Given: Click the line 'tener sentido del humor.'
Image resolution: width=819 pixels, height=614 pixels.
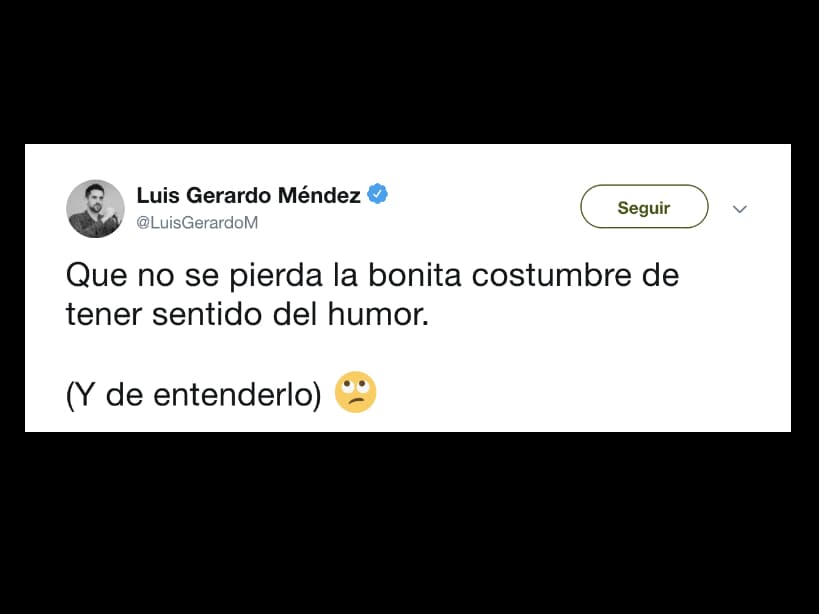Looking at the screenshot, I should [x=247, y=314].
